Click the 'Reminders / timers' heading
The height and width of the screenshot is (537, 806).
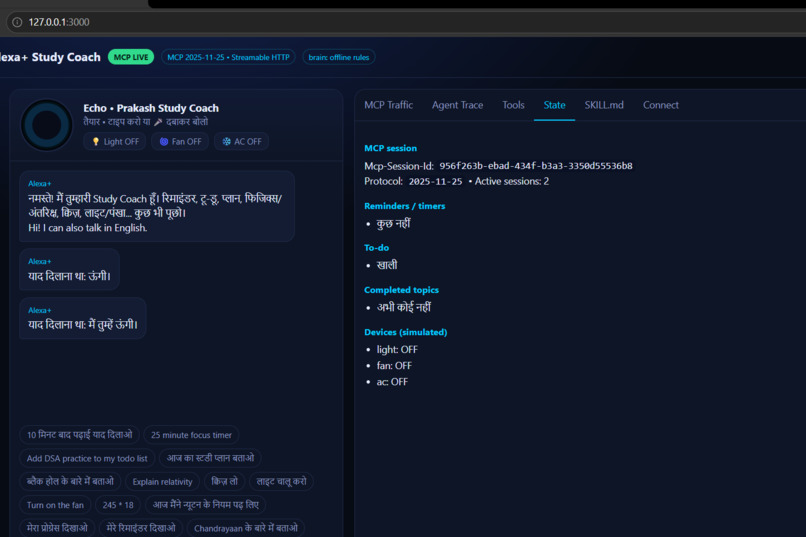[x=405, y=206]
